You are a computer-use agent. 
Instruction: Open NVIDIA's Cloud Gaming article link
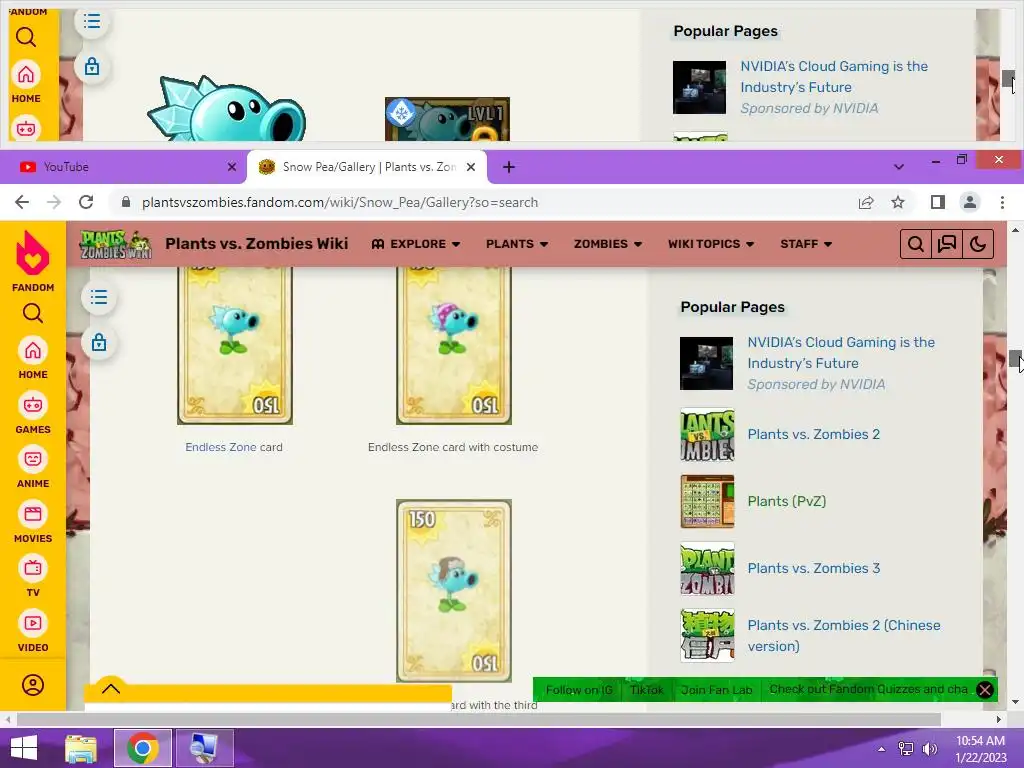[x=841, y=353]
